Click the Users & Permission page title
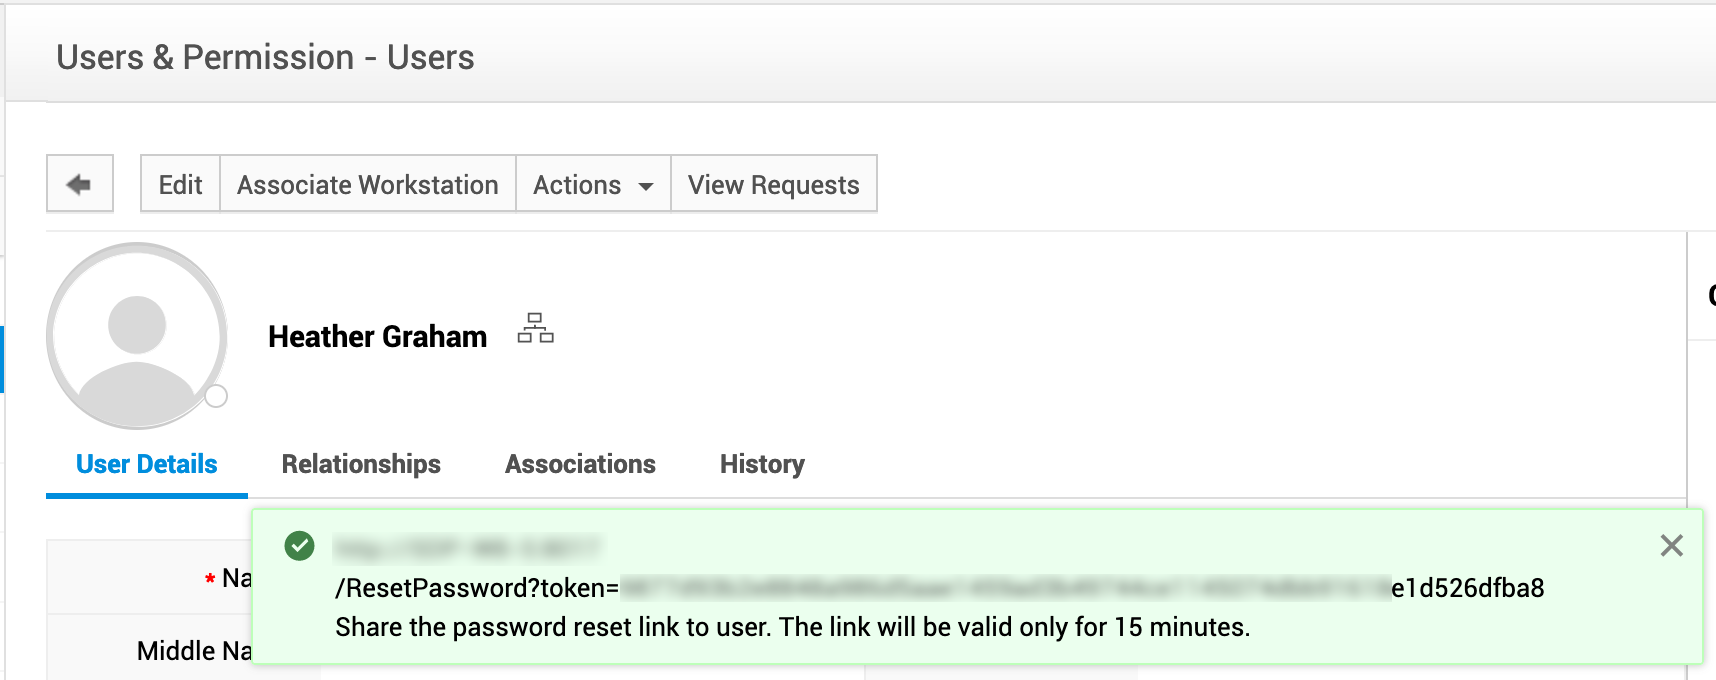The image size is (1716, 680). (x=265, y=58)
